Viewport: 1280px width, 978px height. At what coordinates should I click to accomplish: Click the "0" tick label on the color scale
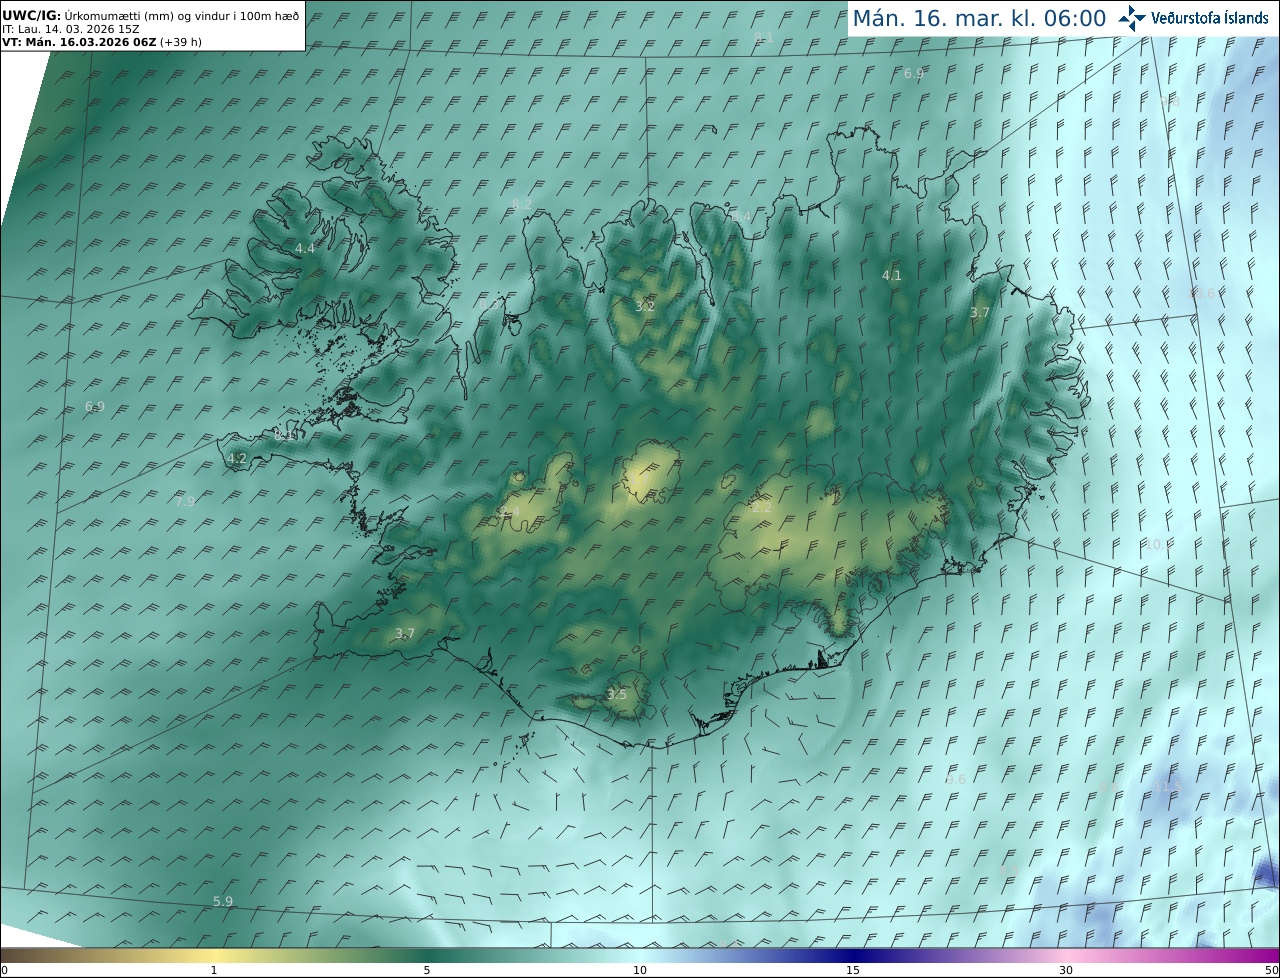(4, 970)
